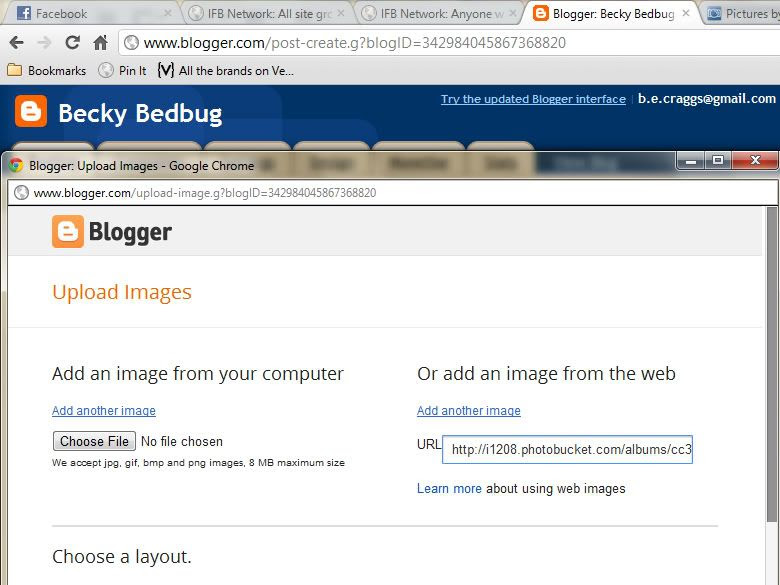Switch to the Pictures tab
The image size is (780, 585).
(742, 13)
